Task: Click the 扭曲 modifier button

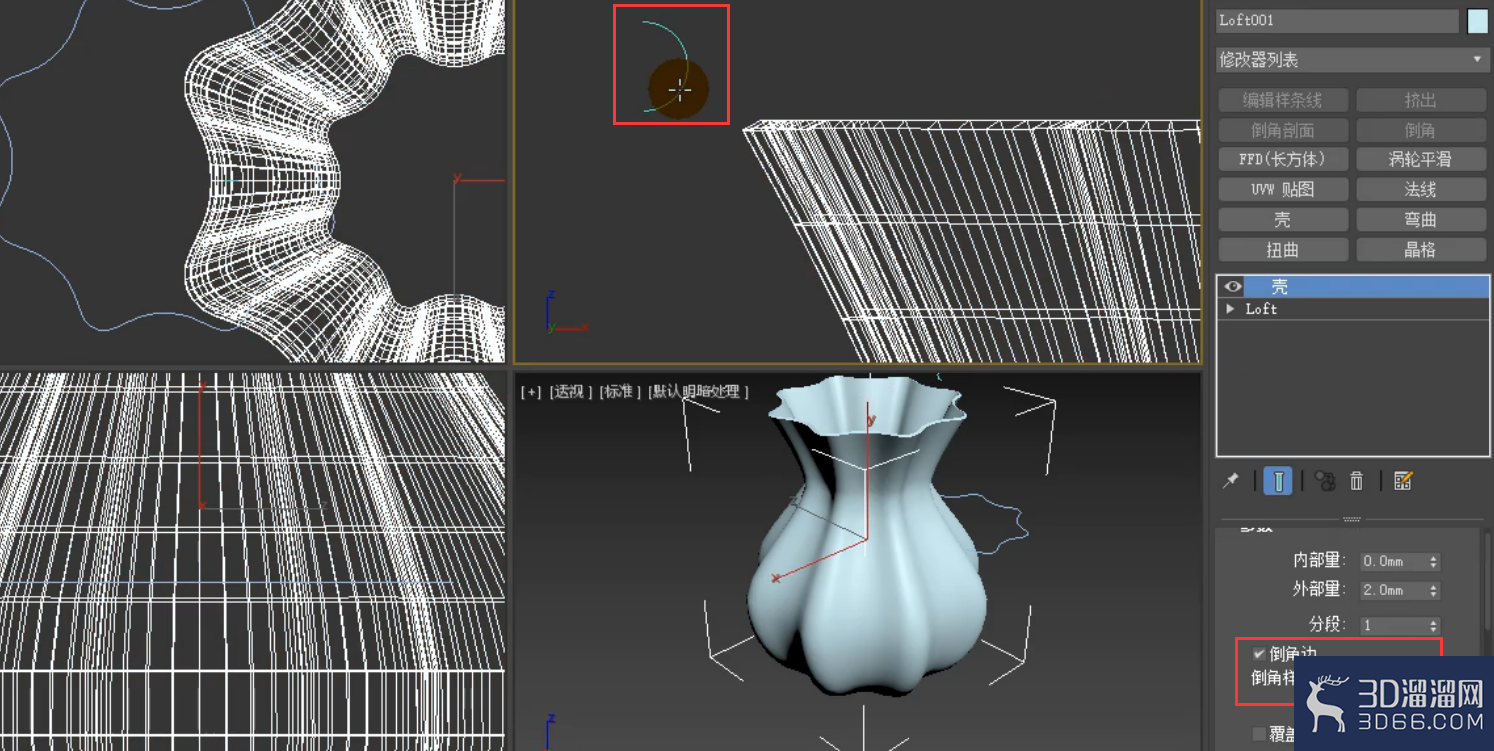Action: click(x=1283, y=249)
